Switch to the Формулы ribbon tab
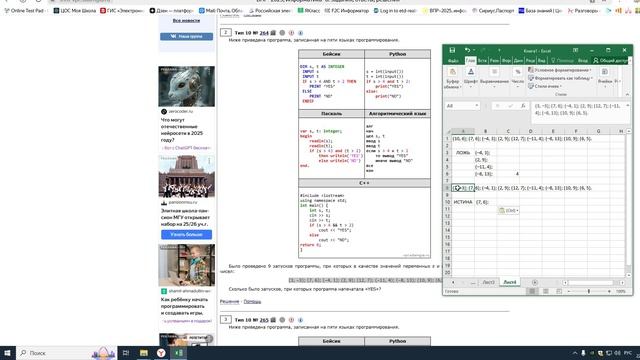The image size is (640, 360). pos(506,60)
